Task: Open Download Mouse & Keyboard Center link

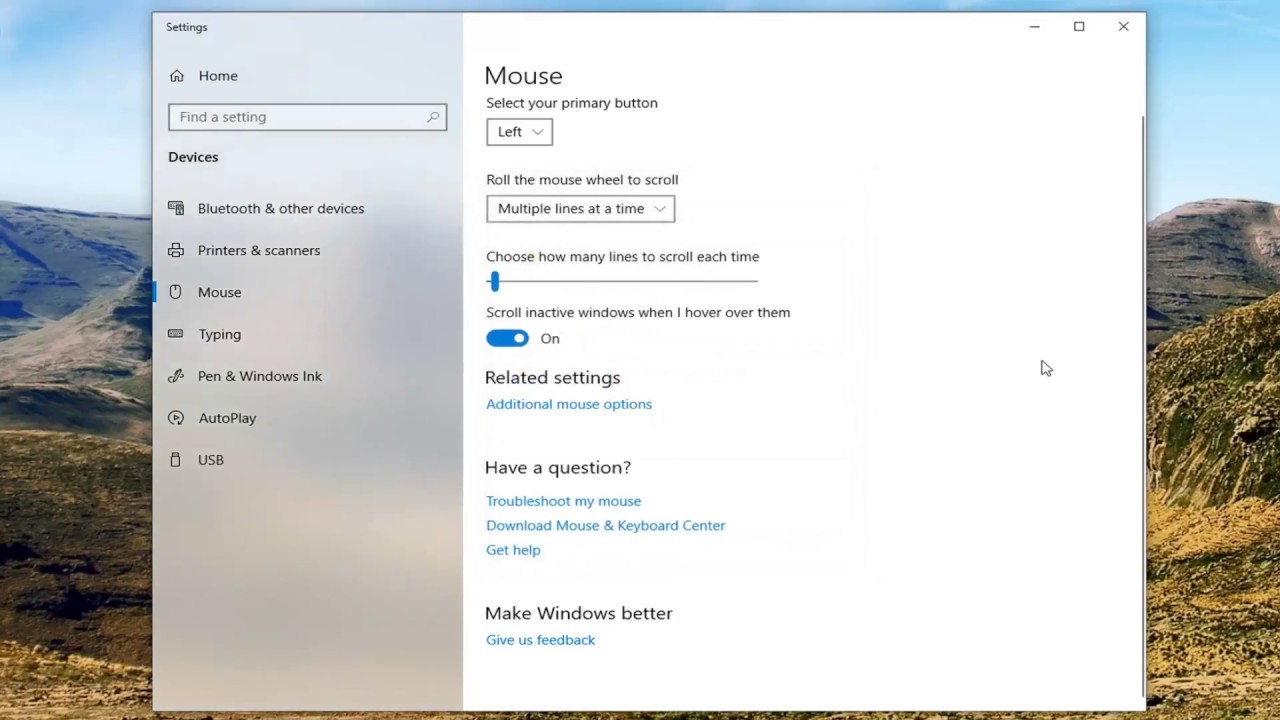Action: click(x=605, y=525)
